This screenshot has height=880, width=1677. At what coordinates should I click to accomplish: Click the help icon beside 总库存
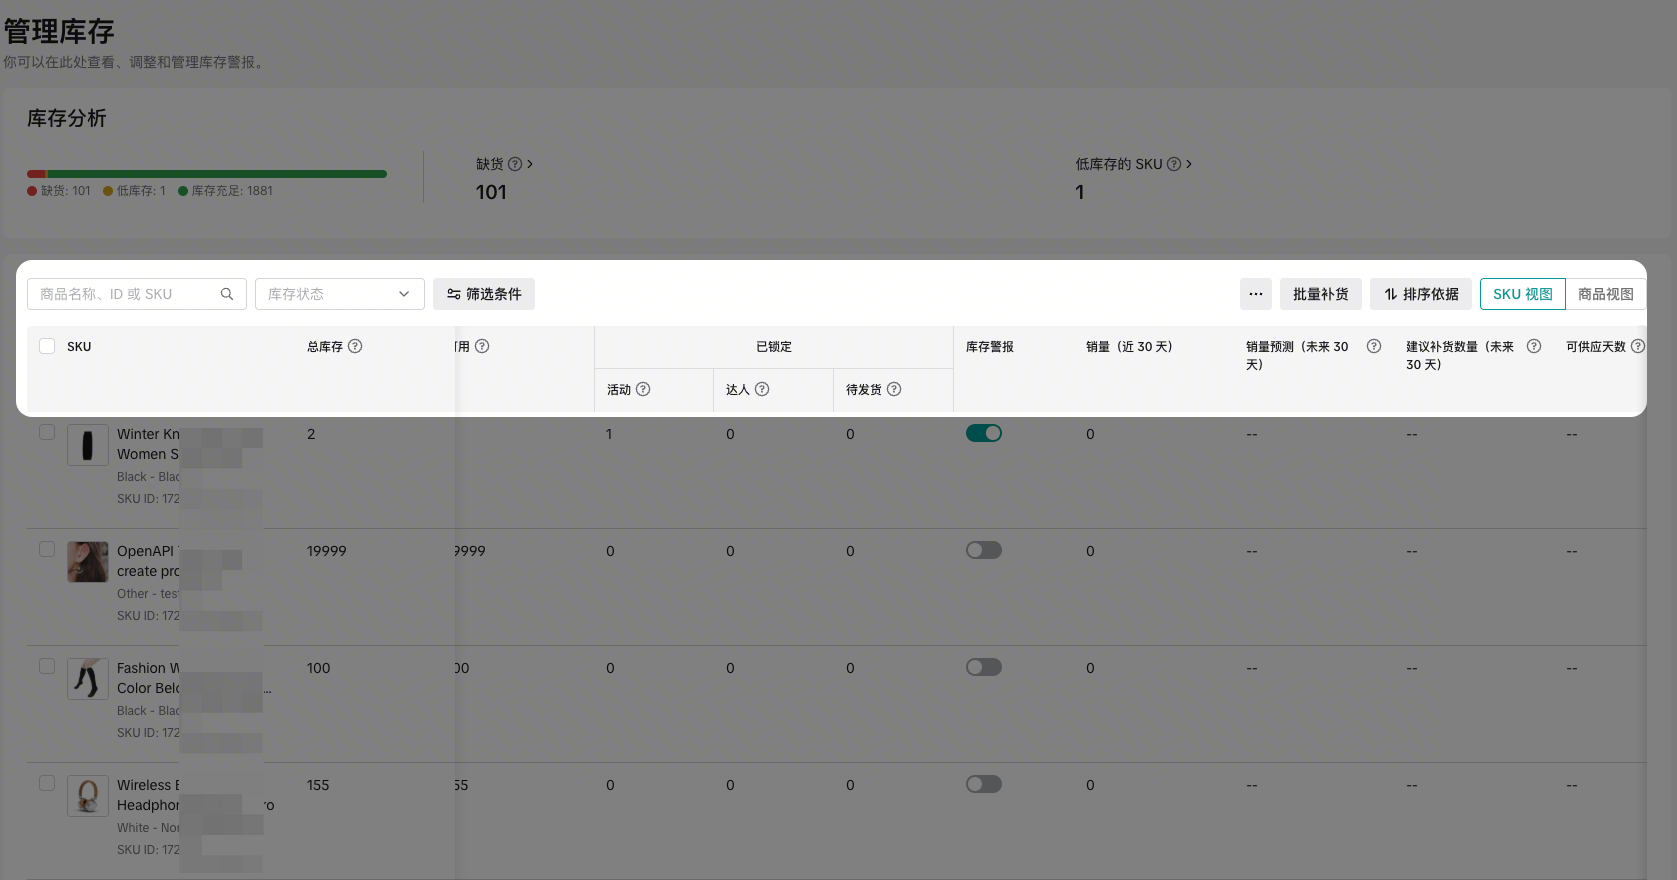[x=355, y=346]
